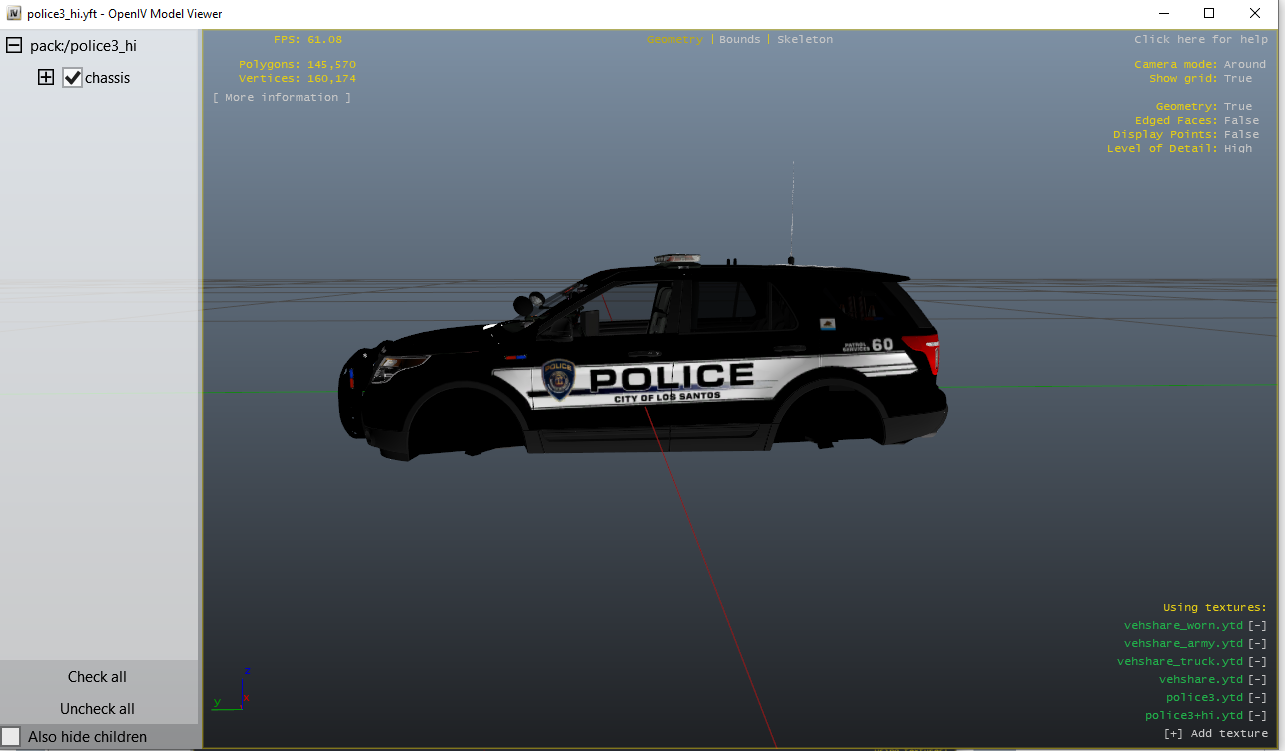Click the Uncheck all button
This screenshot has width=1285, height=751.
[98, 709]
